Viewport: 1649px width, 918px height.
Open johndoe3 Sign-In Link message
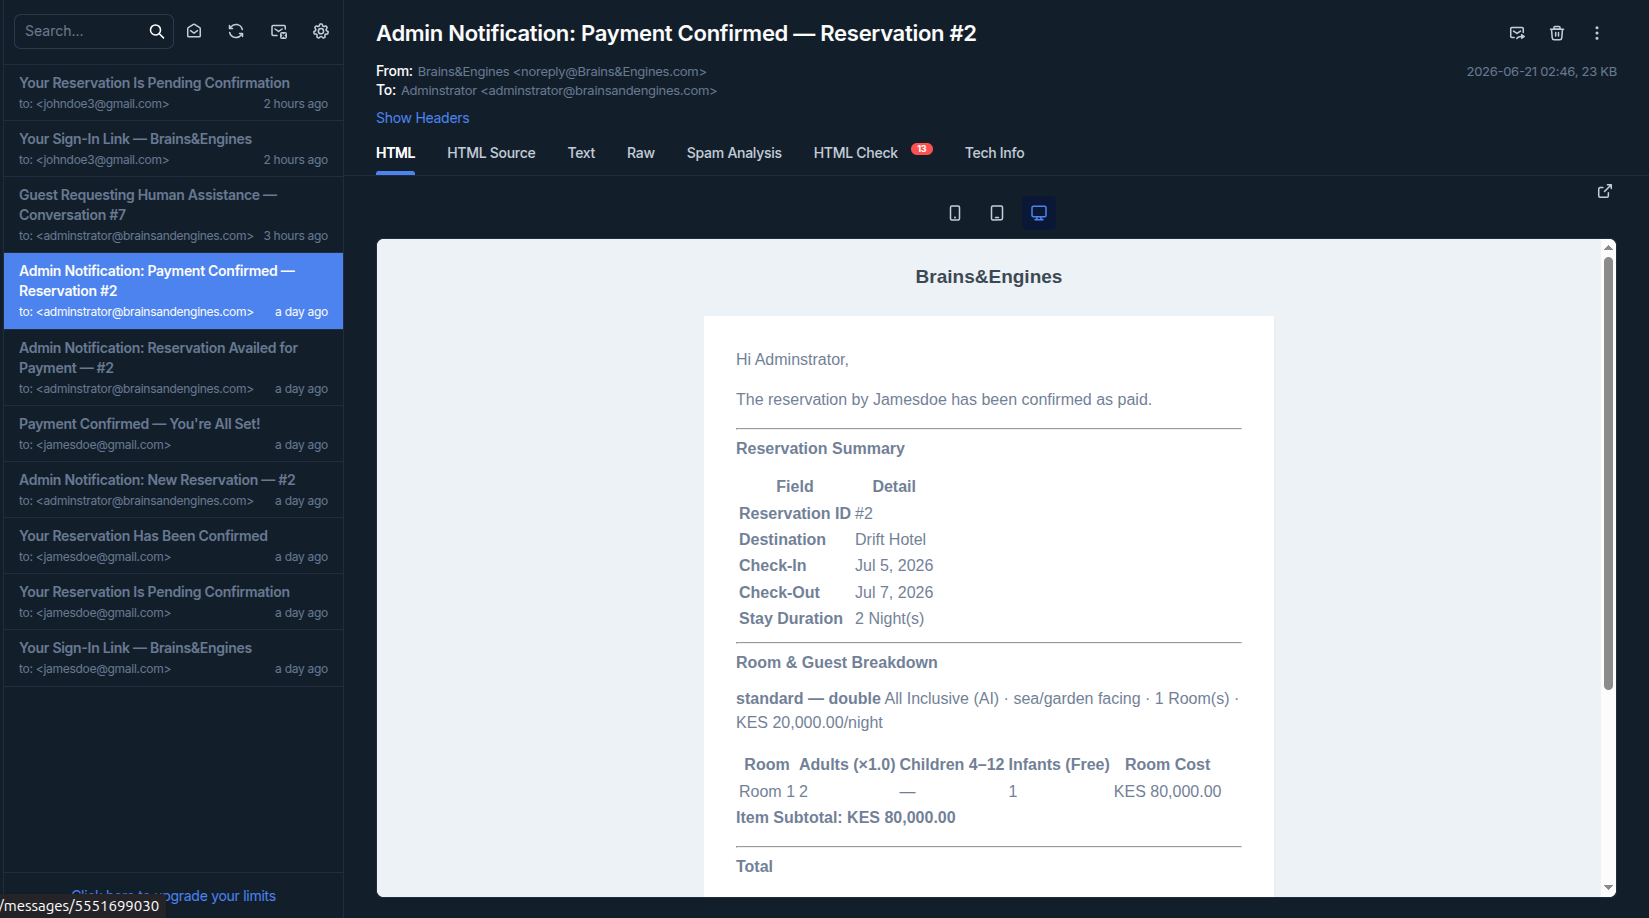[174, 149]
